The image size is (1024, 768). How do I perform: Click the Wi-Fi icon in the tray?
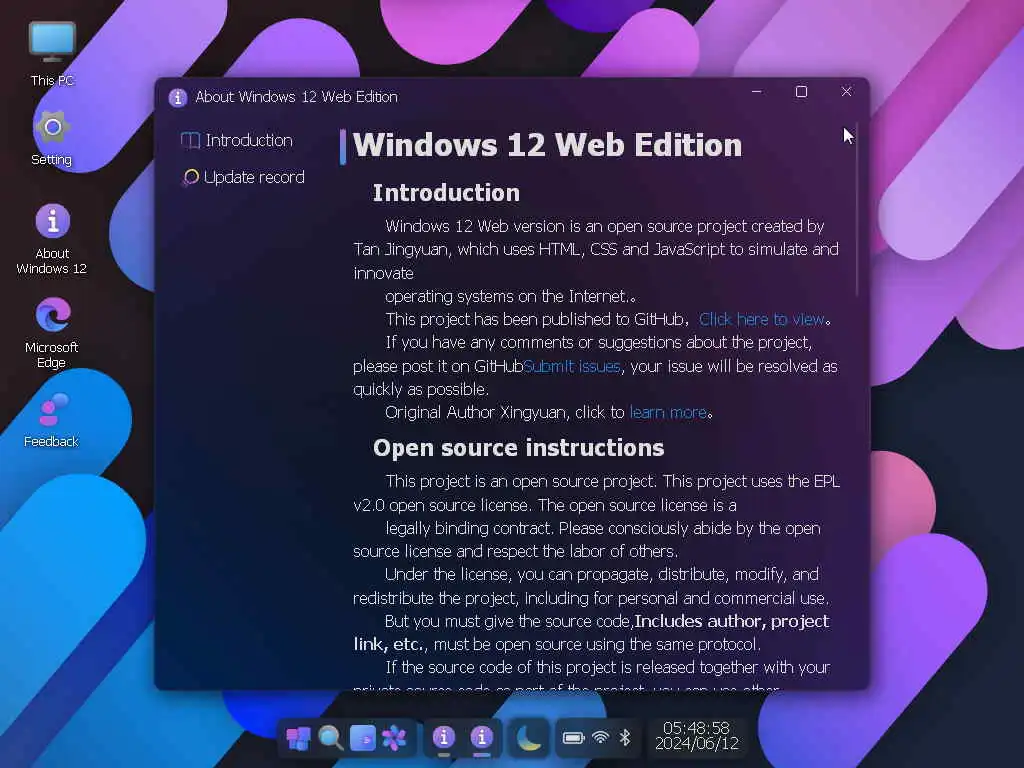tap(600, 738)
